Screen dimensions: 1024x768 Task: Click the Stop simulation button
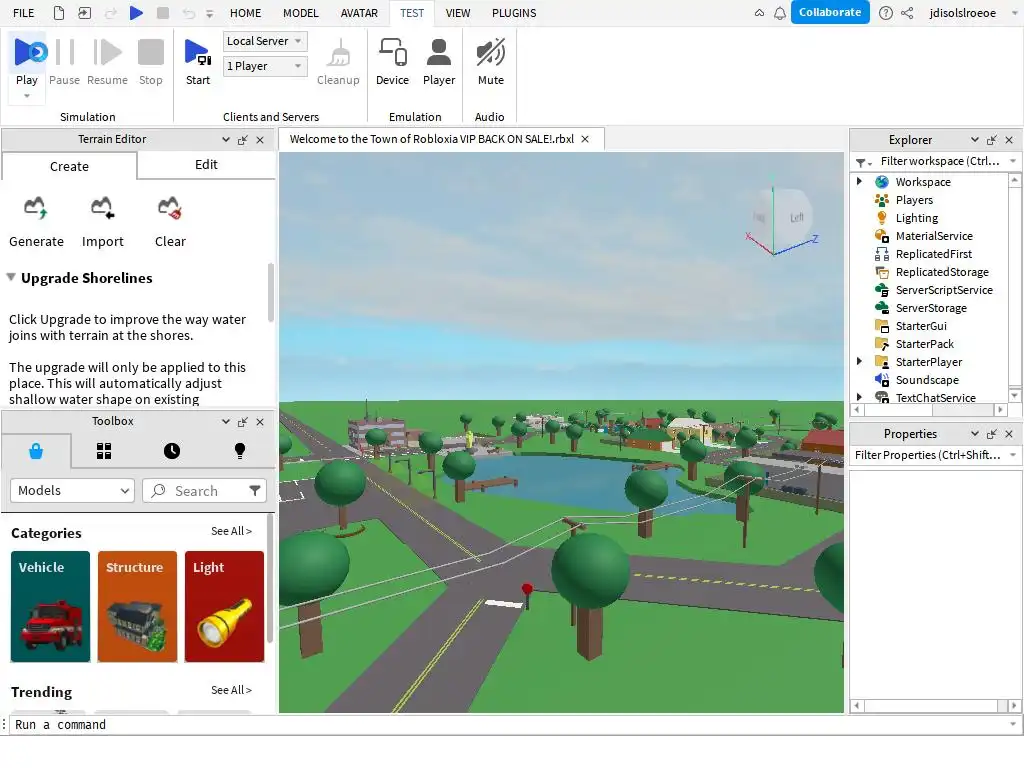point(151,62)
